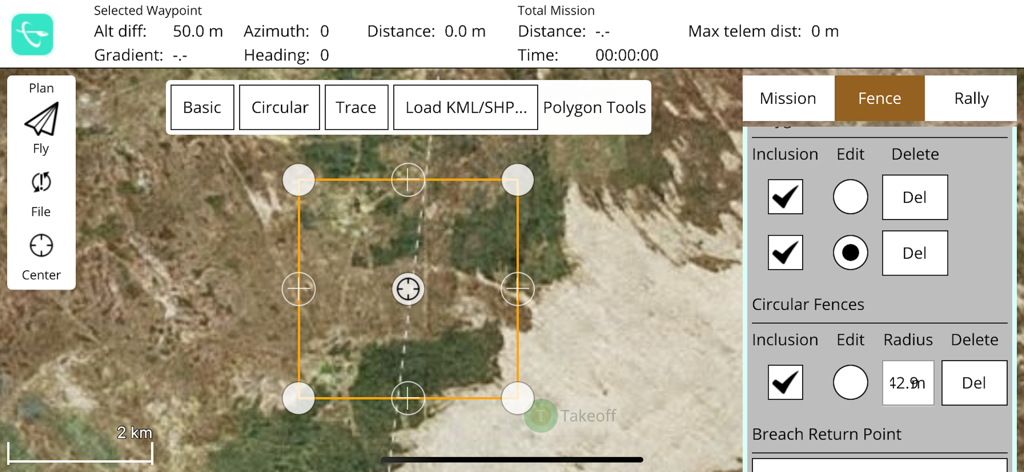Open the File sync icon
This screenshot has height=472, width=1024.
[x=41, y=182]
